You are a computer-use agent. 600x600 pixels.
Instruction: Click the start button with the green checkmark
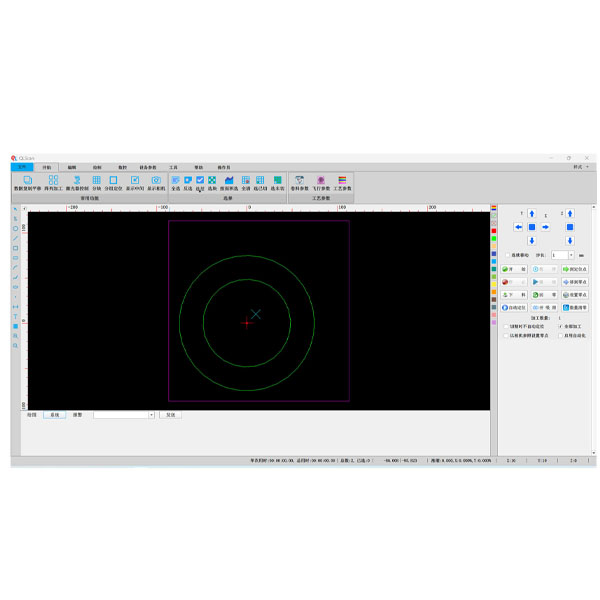tap(514, 269)
